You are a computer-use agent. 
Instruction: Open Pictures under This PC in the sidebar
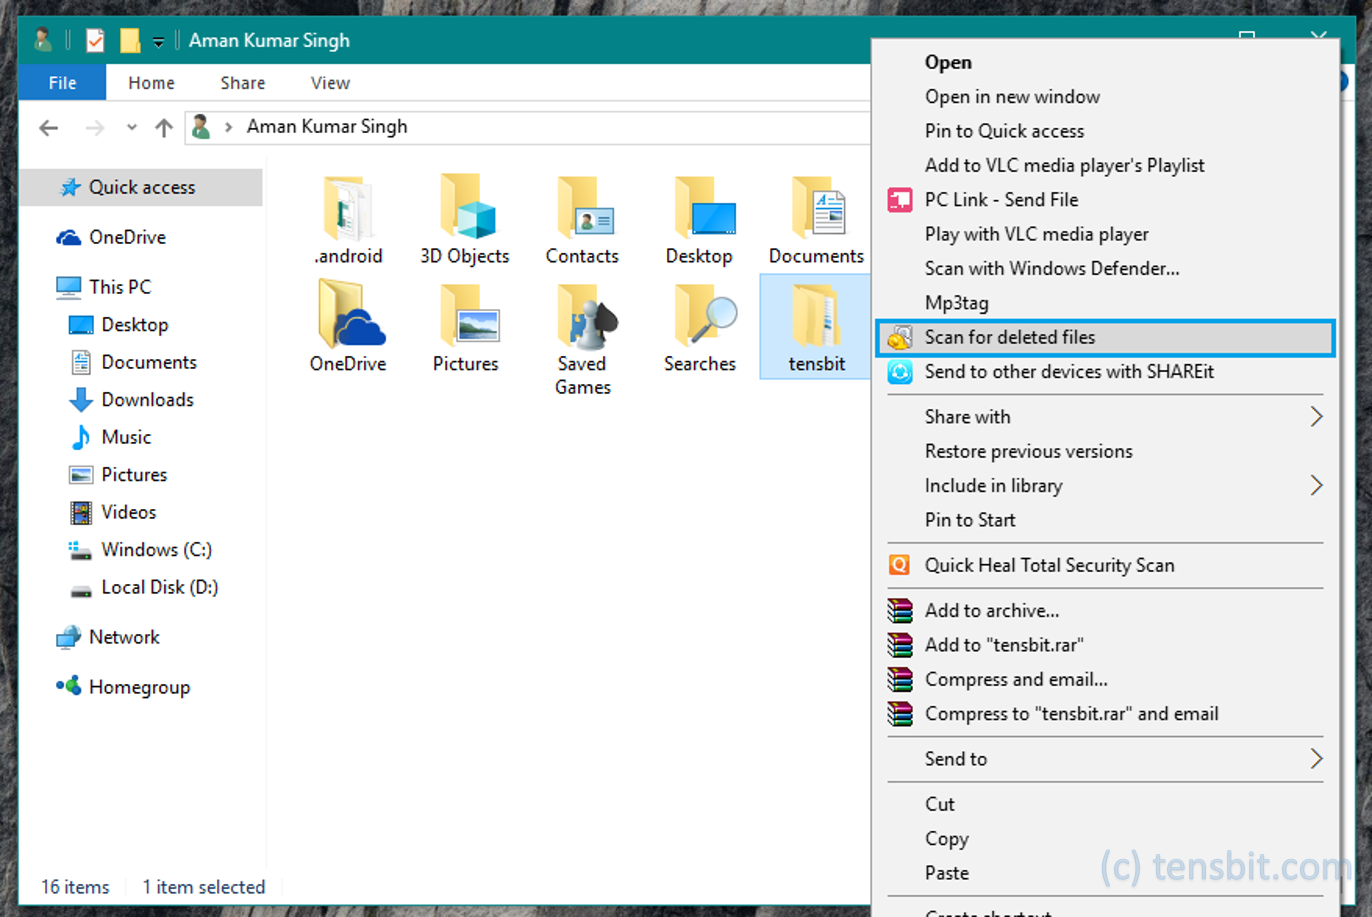coord(134,475)
